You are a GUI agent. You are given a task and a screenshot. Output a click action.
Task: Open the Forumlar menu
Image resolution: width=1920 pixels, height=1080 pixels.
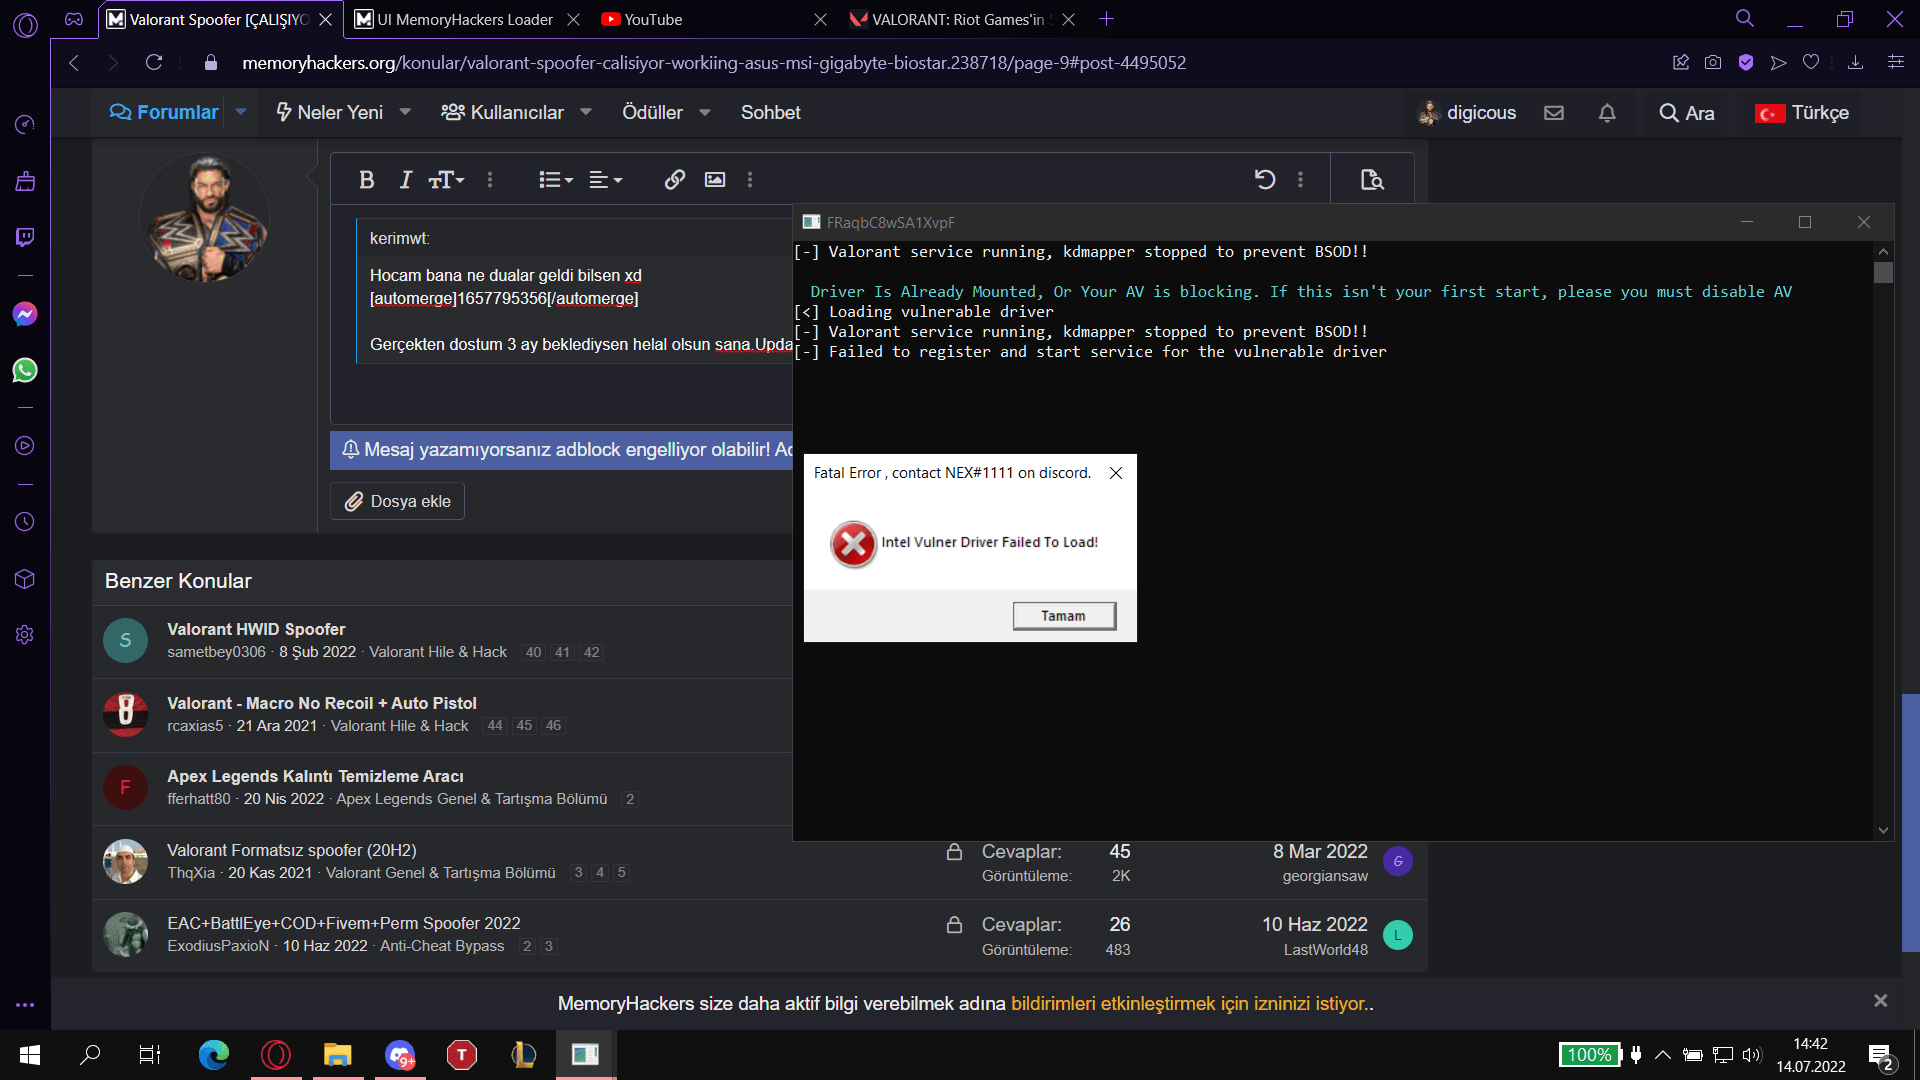pyautogui.click(x=164, y=112)
